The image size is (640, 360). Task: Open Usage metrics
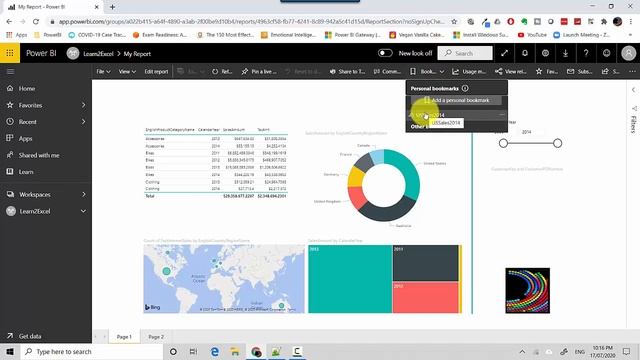point(469,71)
